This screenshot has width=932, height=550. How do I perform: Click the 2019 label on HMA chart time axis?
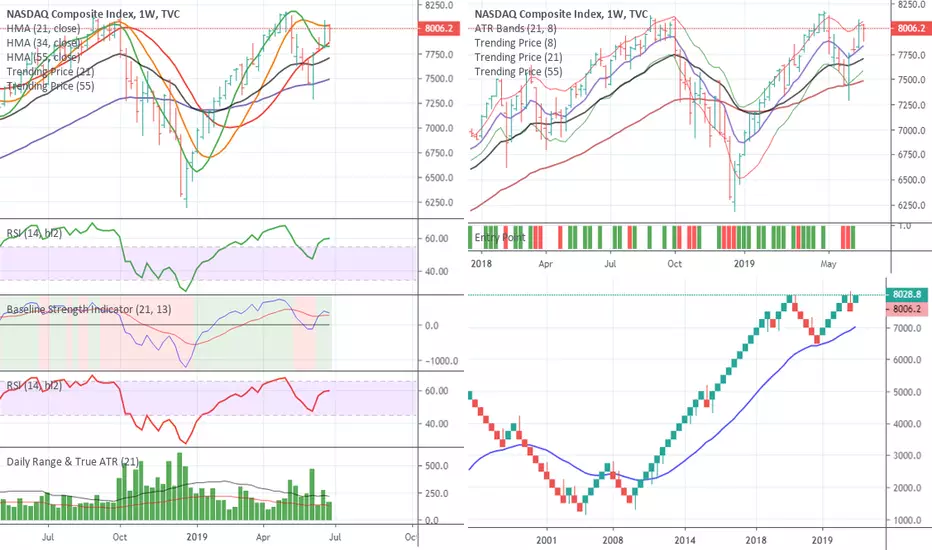tap(197, 537)
